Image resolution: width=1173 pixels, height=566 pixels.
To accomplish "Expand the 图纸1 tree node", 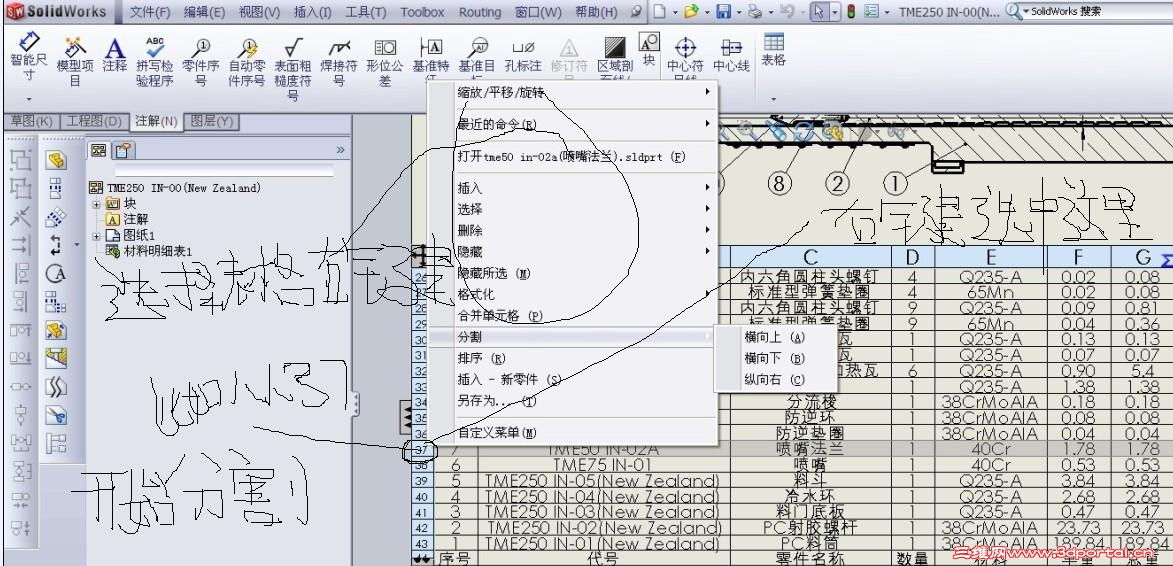I will click(x=96, y=236).
